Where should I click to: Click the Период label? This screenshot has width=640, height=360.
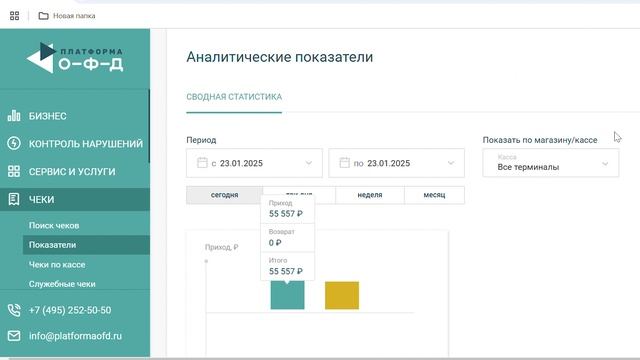pos(201,140)
